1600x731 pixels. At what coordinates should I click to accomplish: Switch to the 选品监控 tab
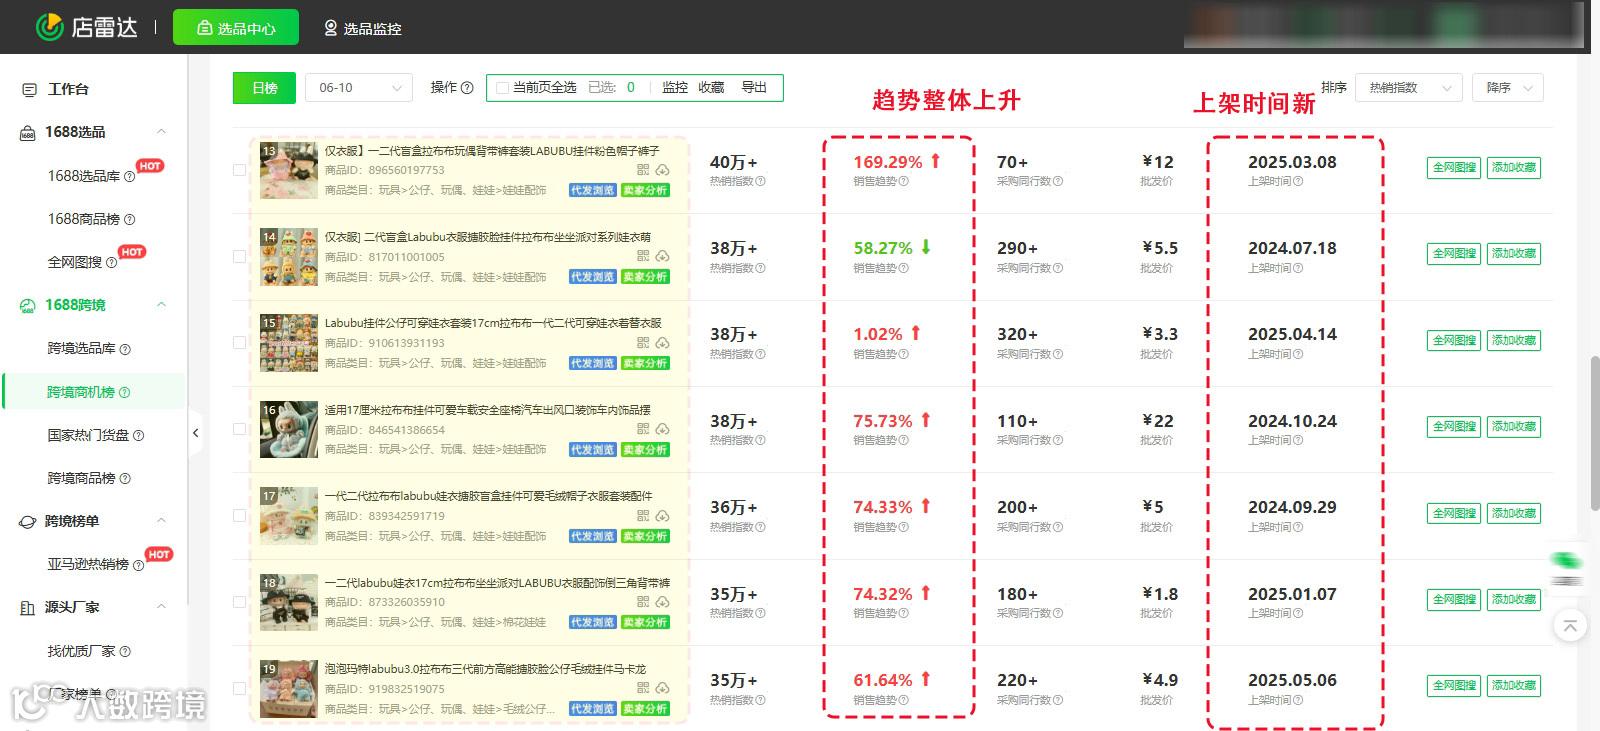tap(363, 28)
